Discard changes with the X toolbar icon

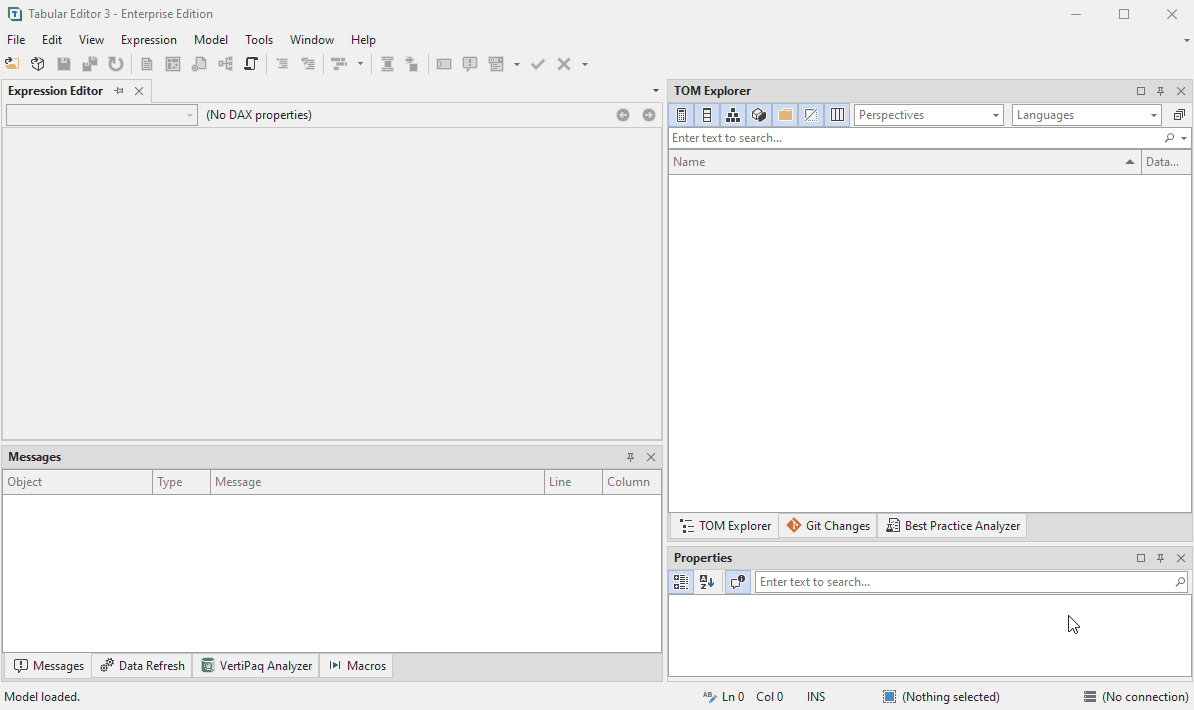pos(562,63)
